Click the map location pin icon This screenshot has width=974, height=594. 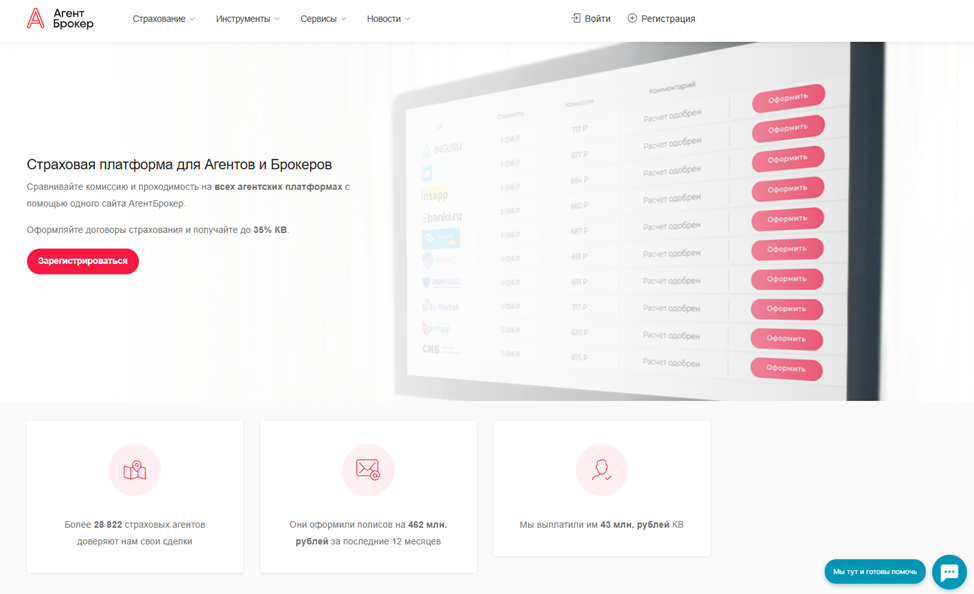135,470
